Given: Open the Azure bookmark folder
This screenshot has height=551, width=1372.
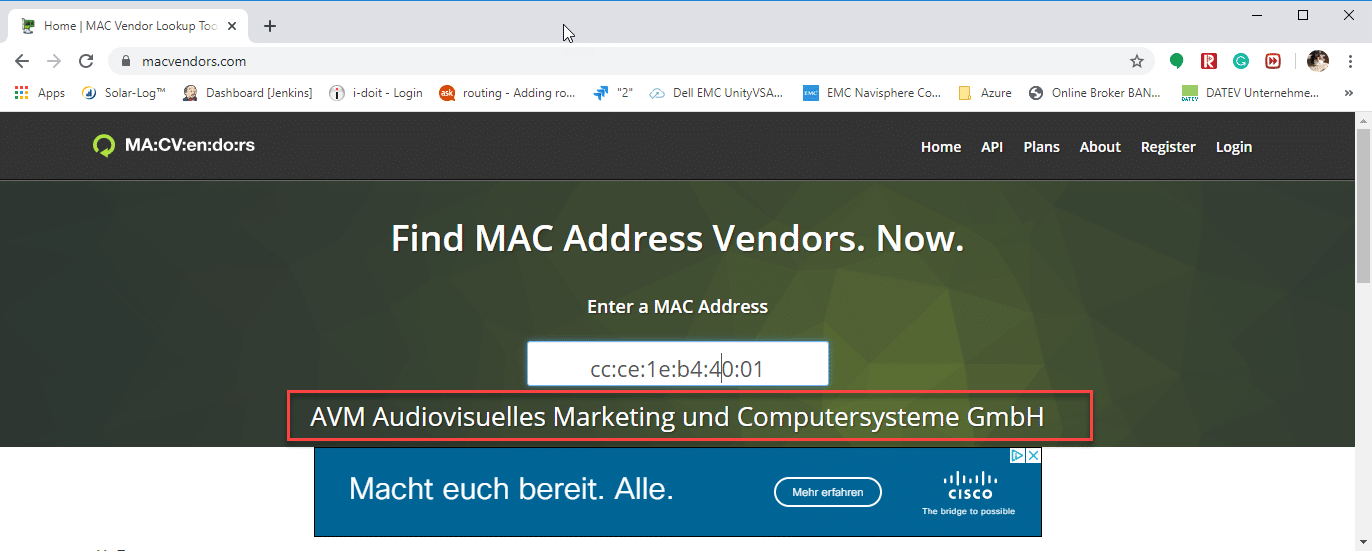Looking at the screenshot, I should (x=985, y=93).
